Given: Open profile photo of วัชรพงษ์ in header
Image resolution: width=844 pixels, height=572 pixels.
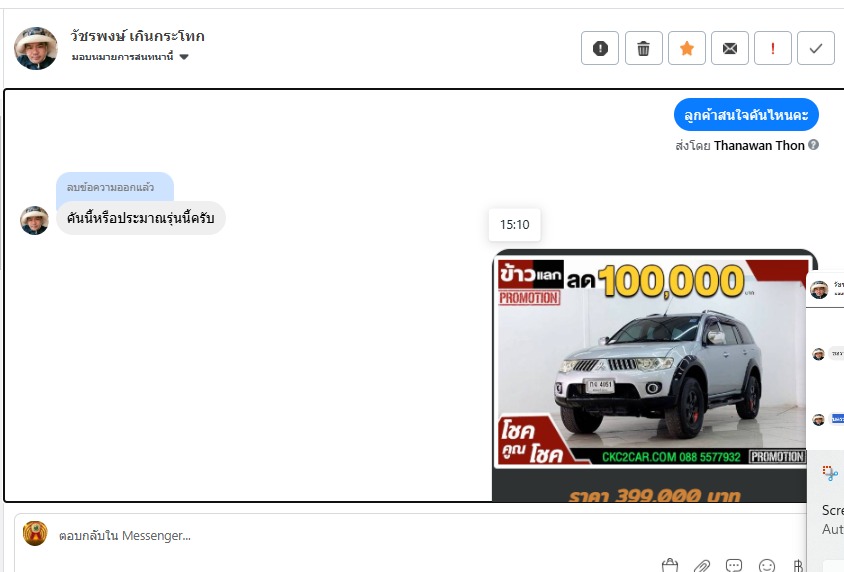Looking at the screenshot, I should click(x=36, y=48).
